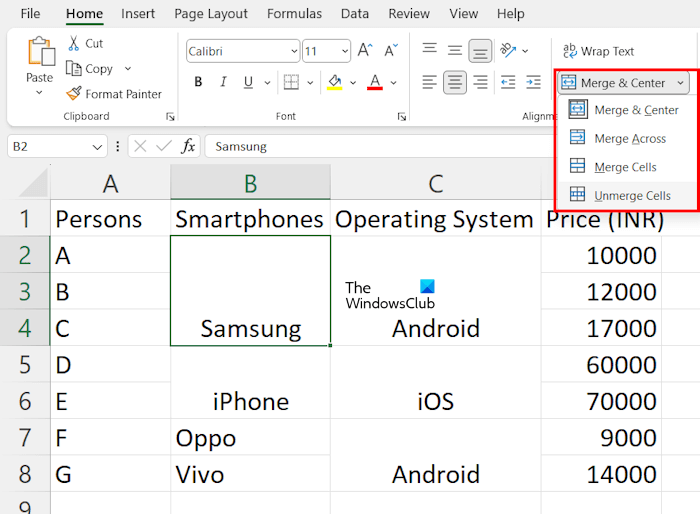Click the Merge & Center ribbon button
The image size is (700, 514).
(614, 83)
